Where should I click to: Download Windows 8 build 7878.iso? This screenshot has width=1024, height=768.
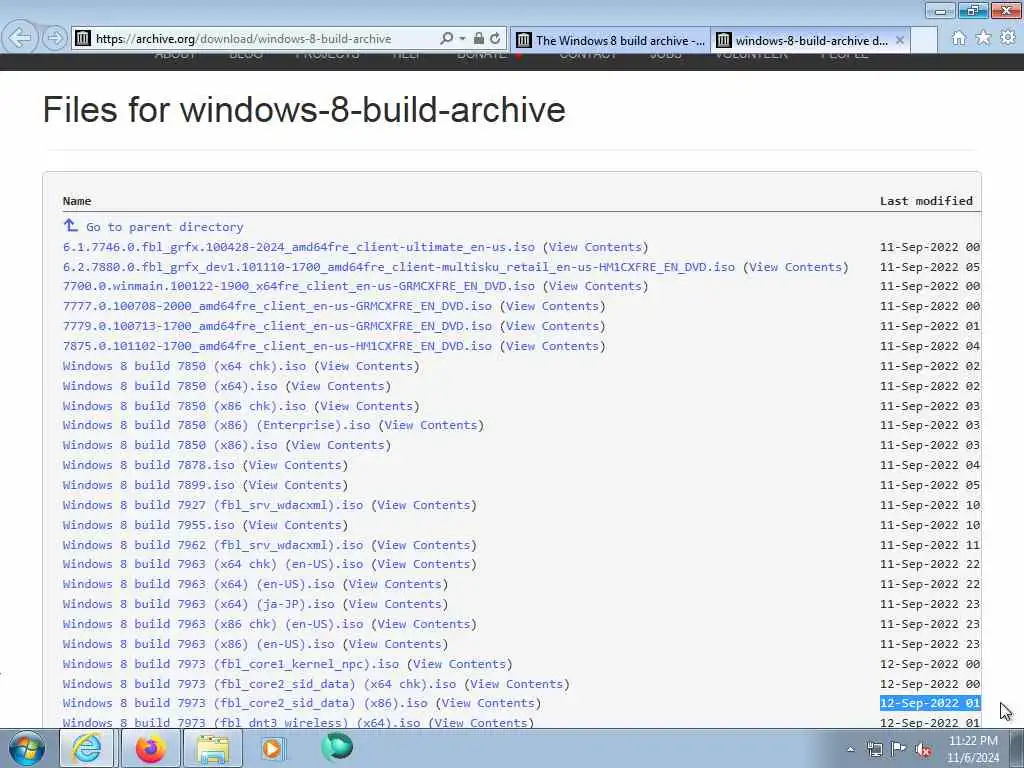[148, 465]
